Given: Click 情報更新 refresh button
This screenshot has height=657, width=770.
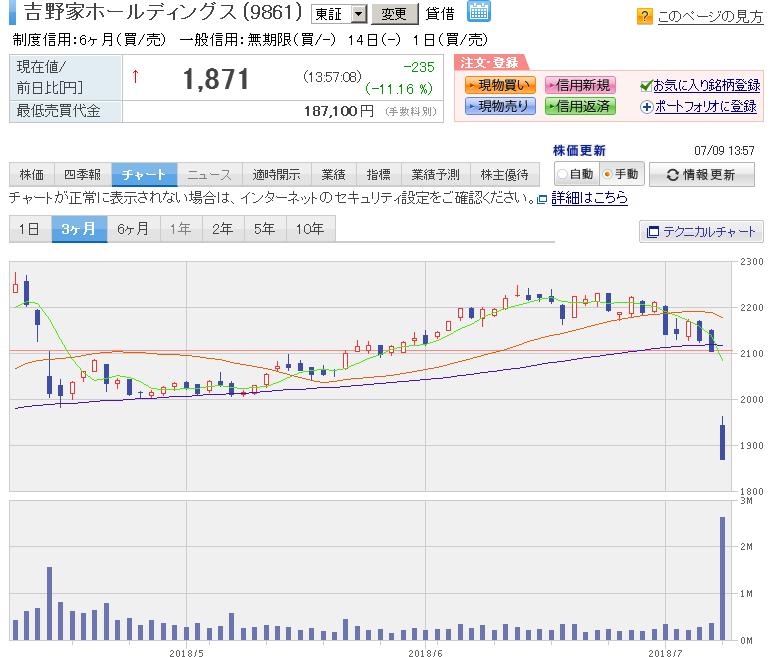Looking at the screenshot, I should pos(702,174).
